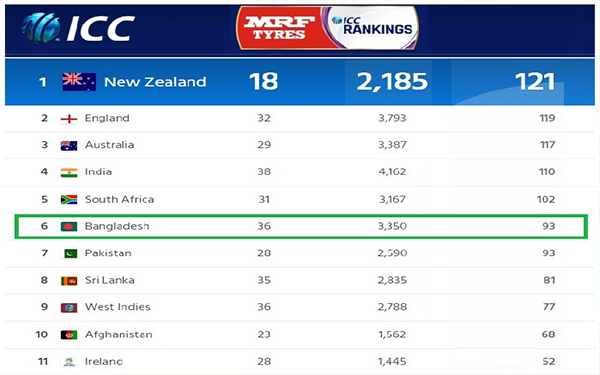Click the New Zealand flag icon
Viewport: 600px width, 375px height.
79,82
